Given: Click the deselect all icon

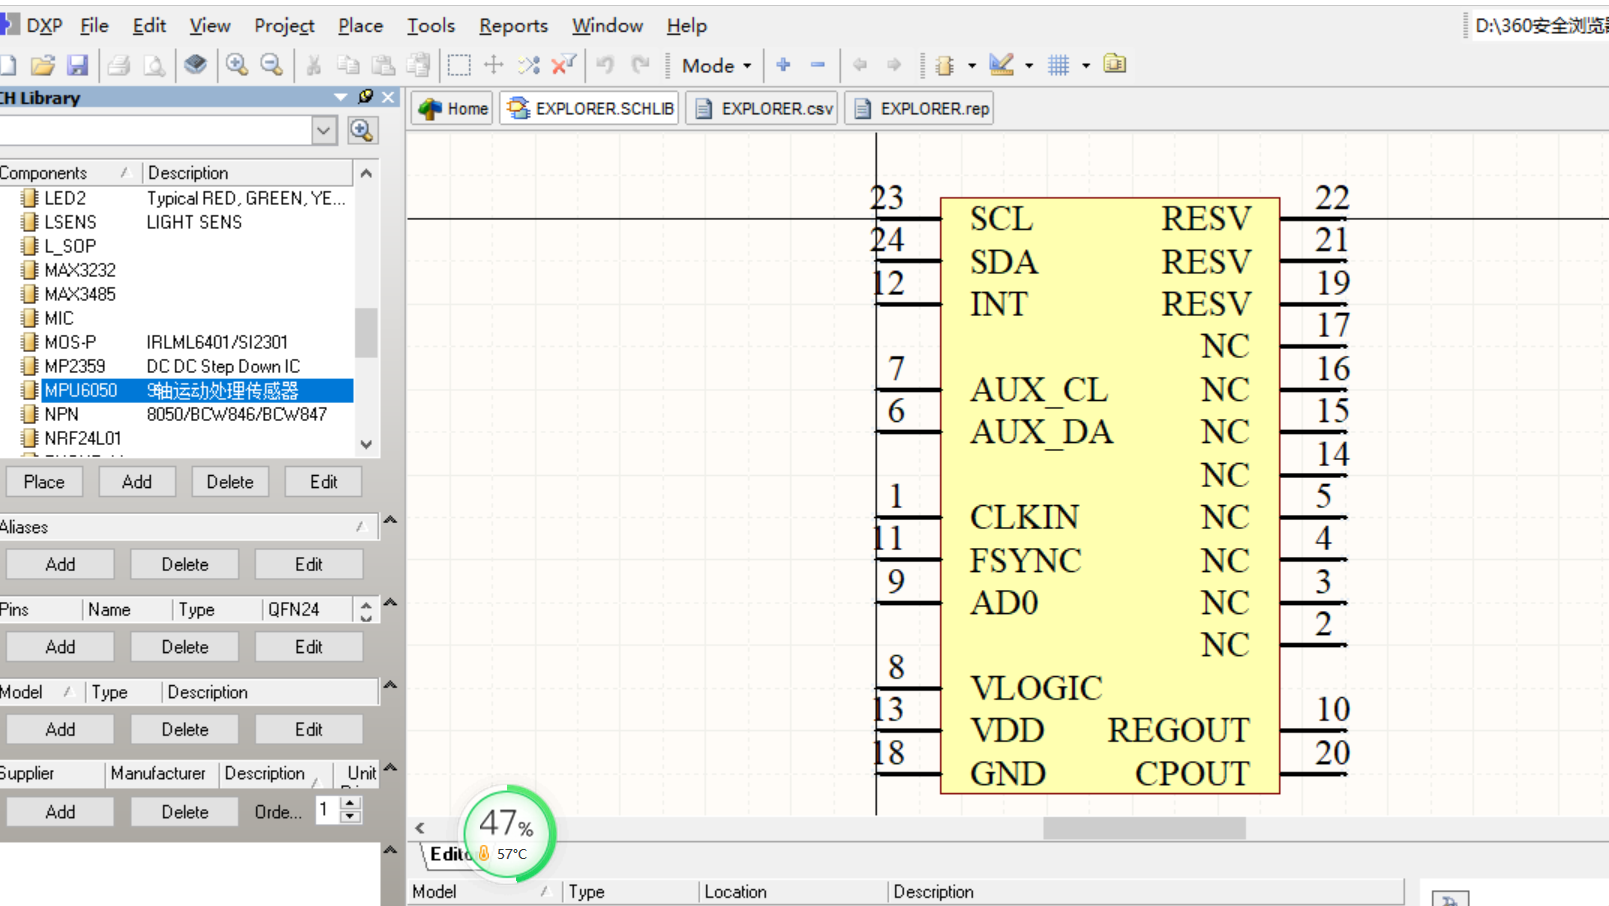Looking at the screenshot, I should point(529,65).
